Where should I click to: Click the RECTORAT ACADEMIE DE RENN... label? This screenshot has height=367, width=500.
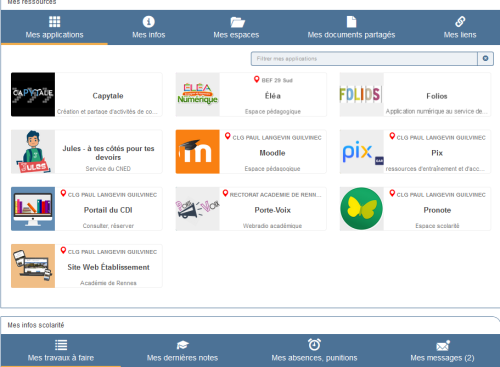pyautogui.click(x=275, y=195)
